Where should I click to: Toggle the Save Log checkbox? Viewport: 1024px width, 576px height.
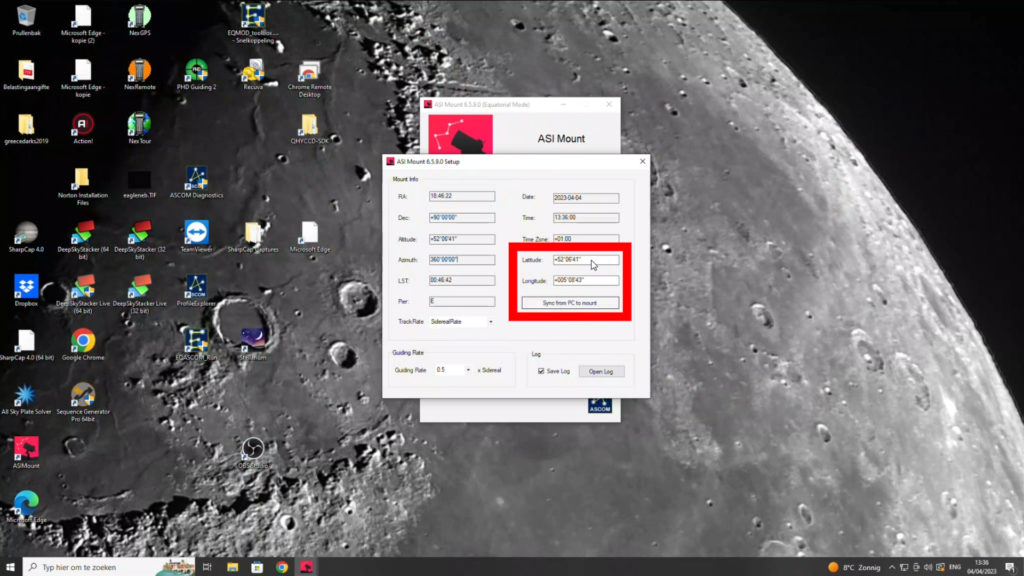[x=541, y=371]
